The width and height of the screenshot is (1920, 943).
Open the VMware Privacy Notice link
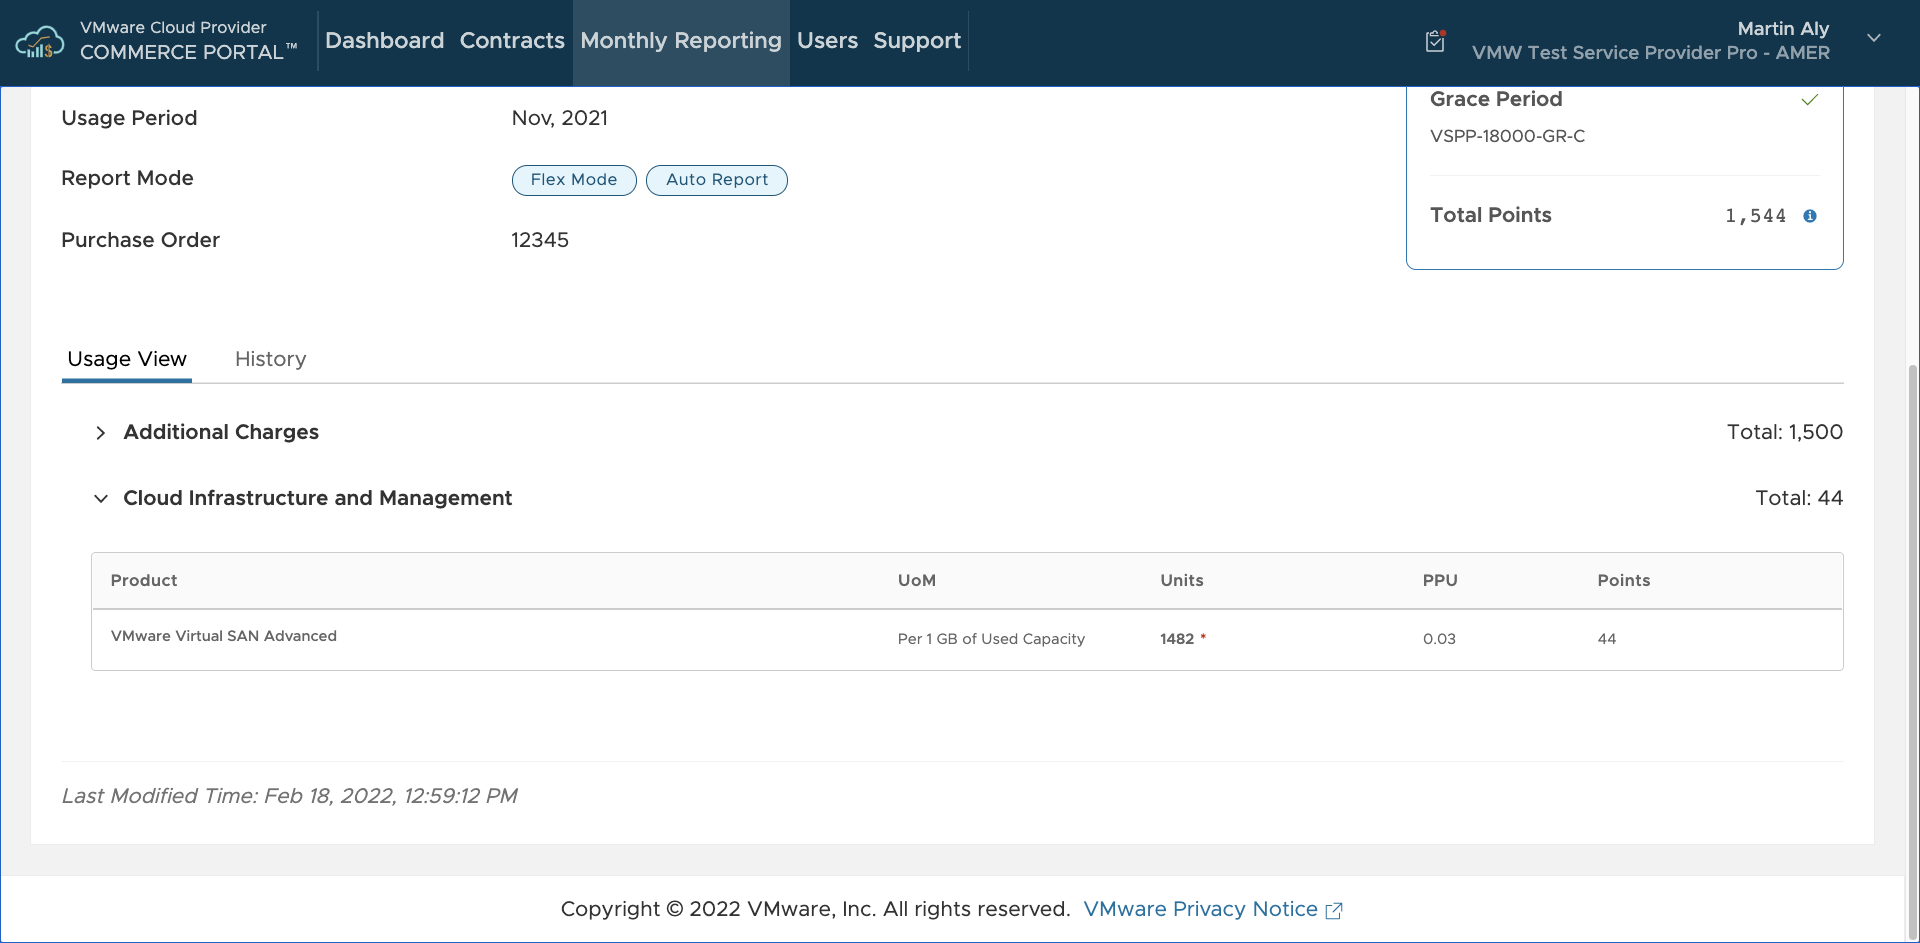pyautogui.click(x=1200, y=909)
